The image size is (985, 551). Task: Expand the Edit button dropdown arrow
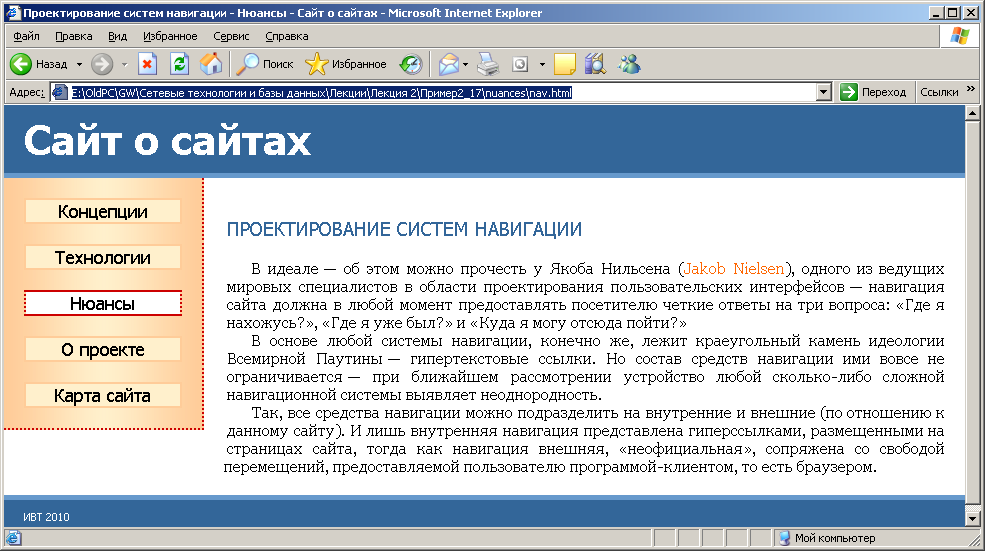542,64
